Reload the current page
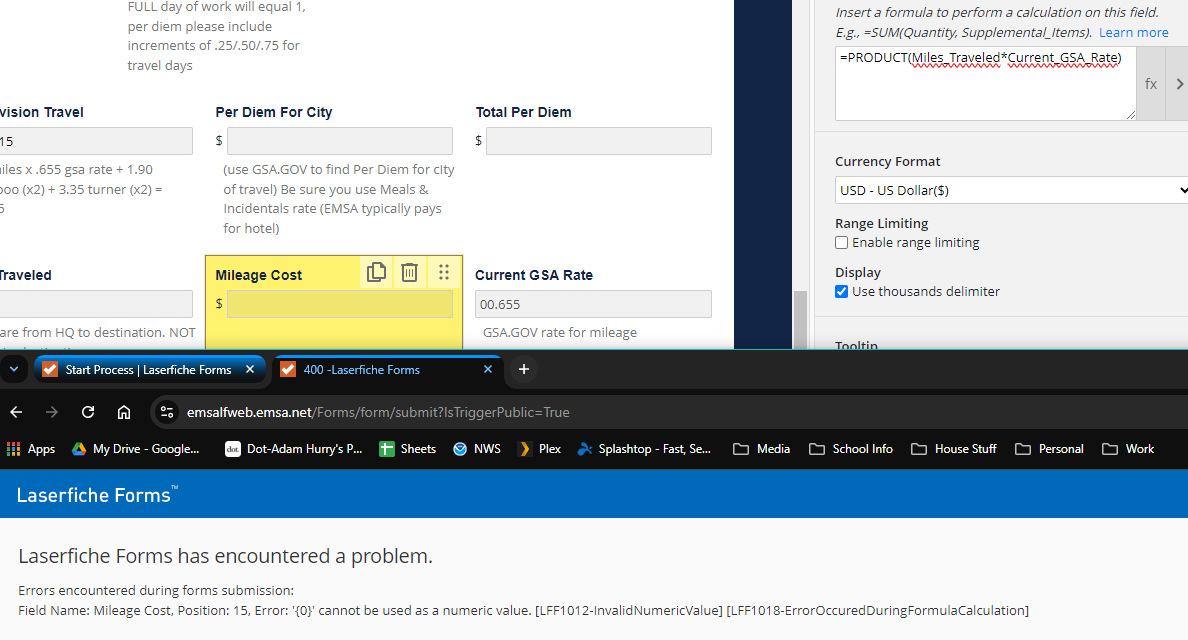The image size is (1188, 640). (x=88, y=412)
